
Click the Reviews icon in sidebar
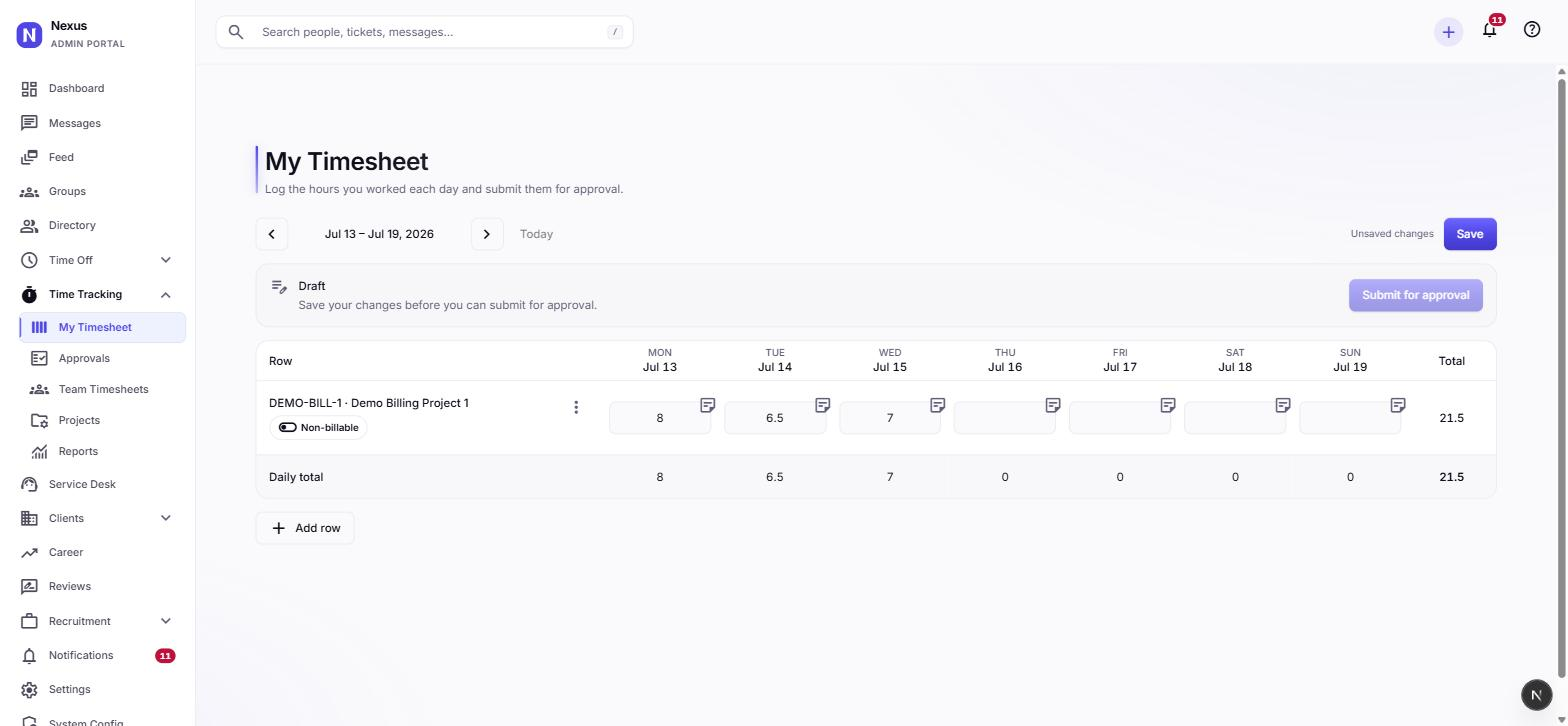pyautogui.click(x=29, y=586)
